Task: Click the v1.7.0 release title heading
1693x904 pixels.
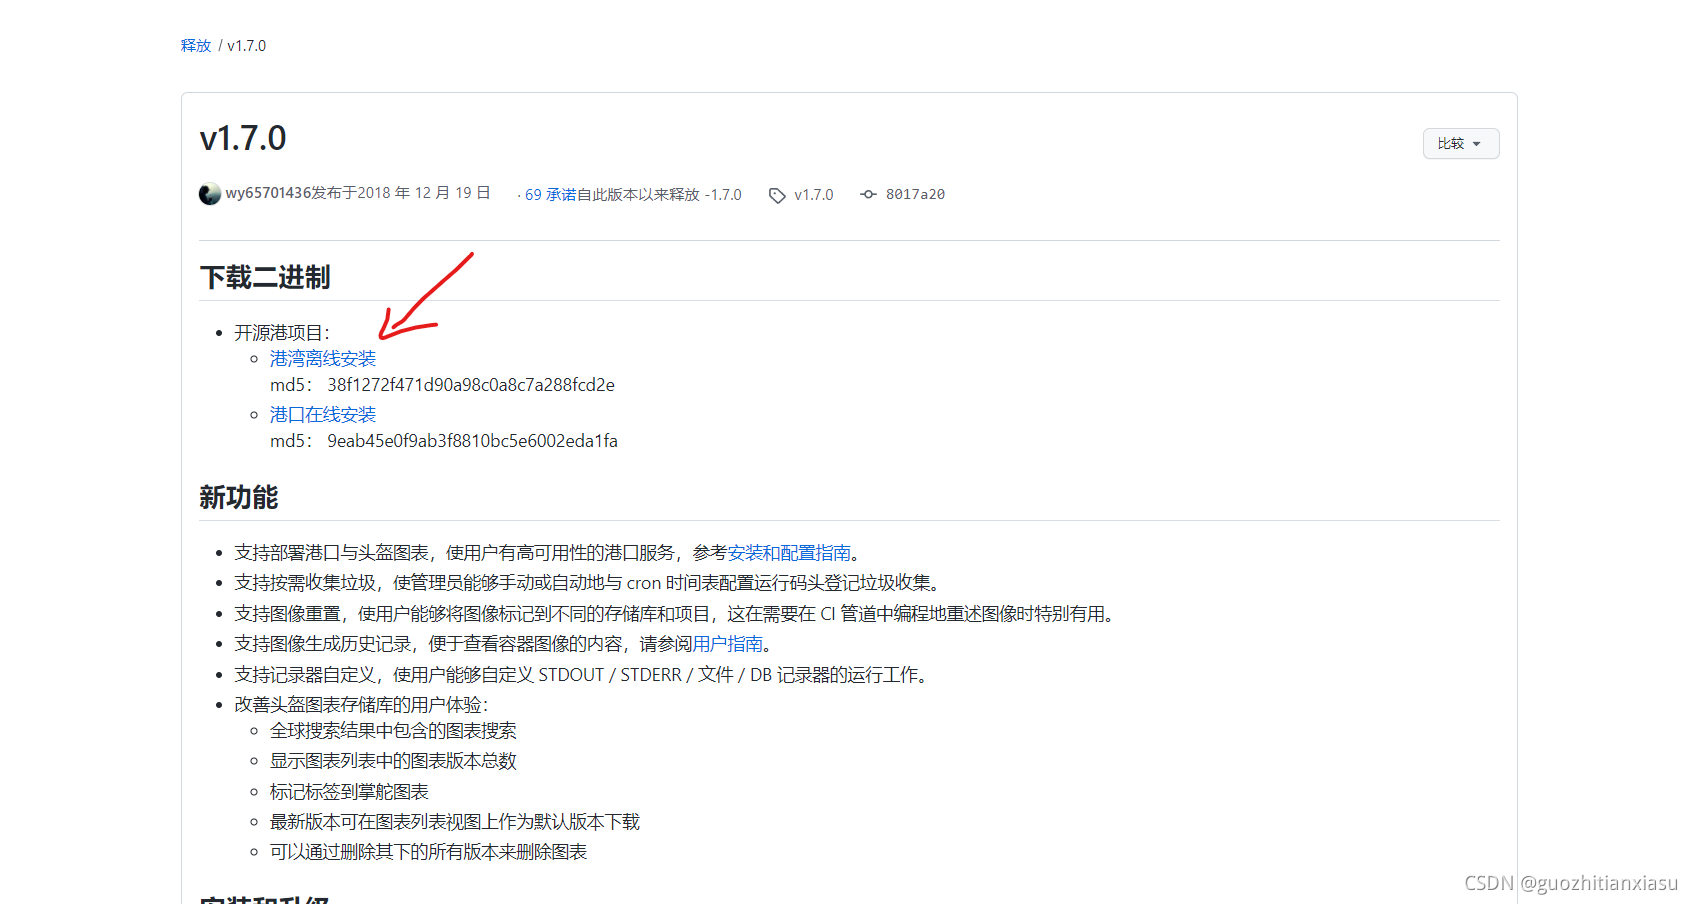Action: 243,138
